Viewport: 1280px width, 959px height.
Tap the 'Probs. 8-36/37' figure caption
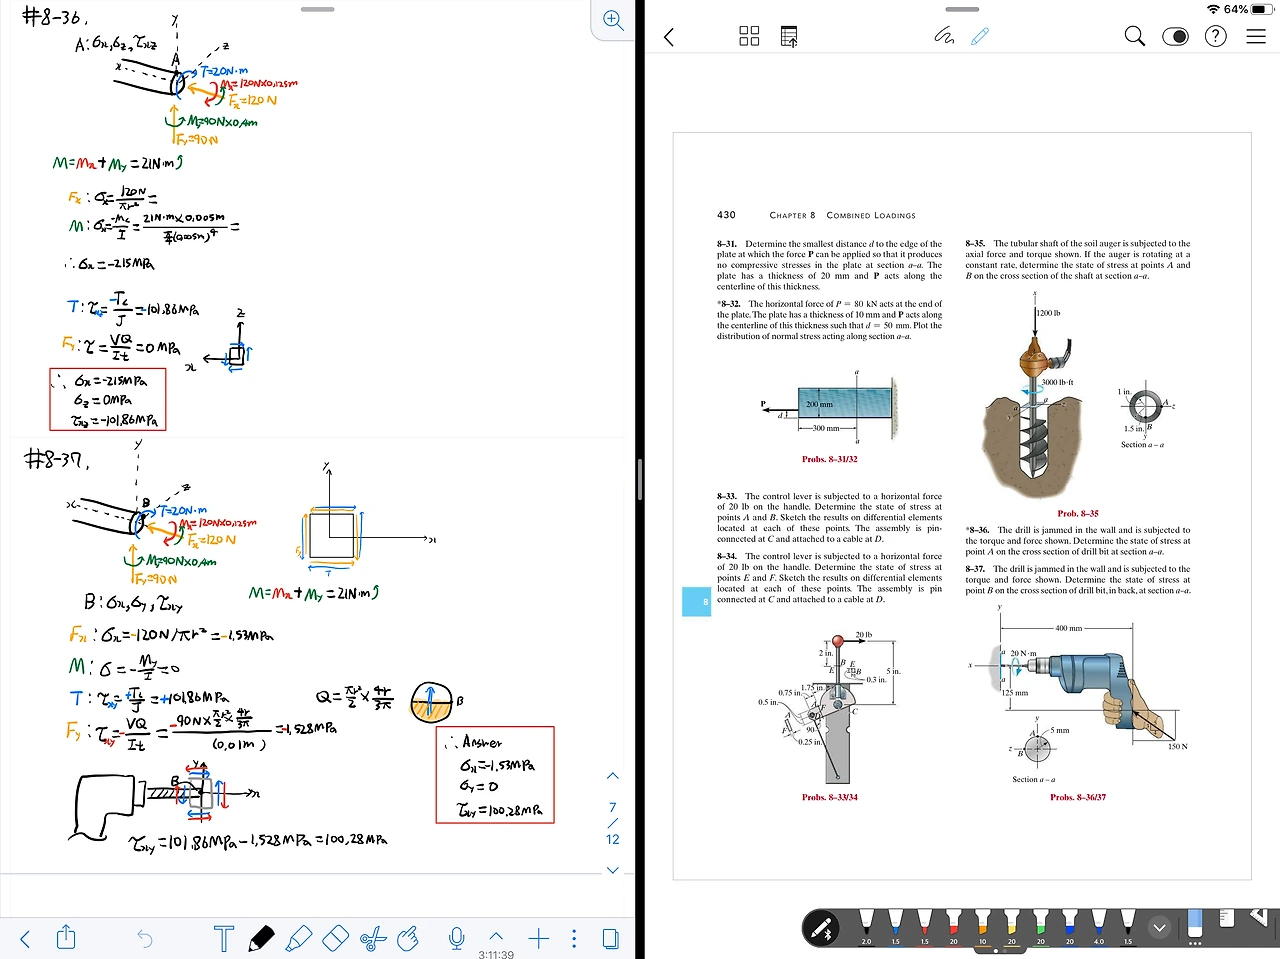point(1078,797)
